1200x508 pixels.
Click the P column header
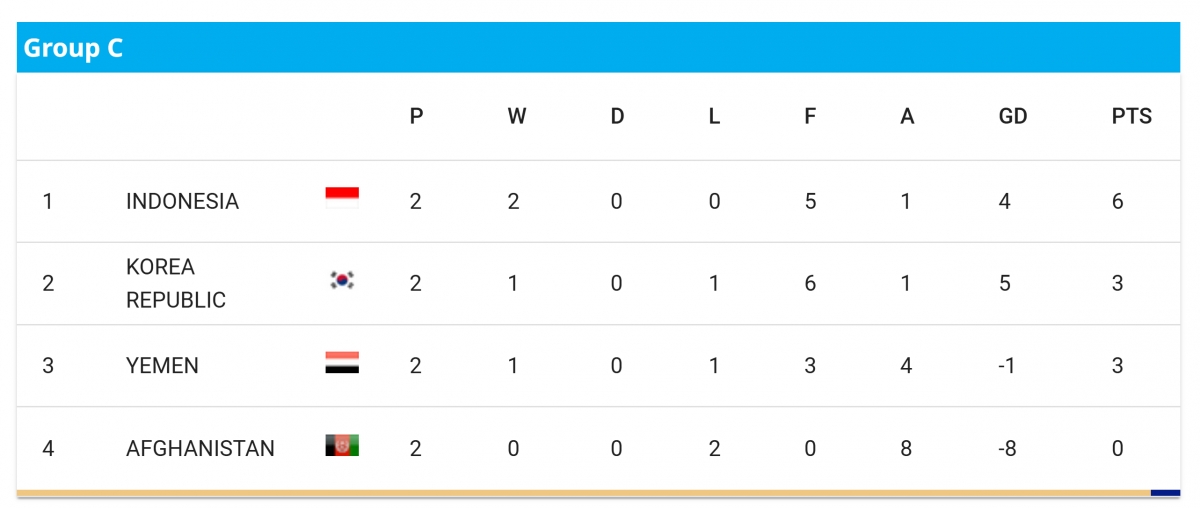416,117
